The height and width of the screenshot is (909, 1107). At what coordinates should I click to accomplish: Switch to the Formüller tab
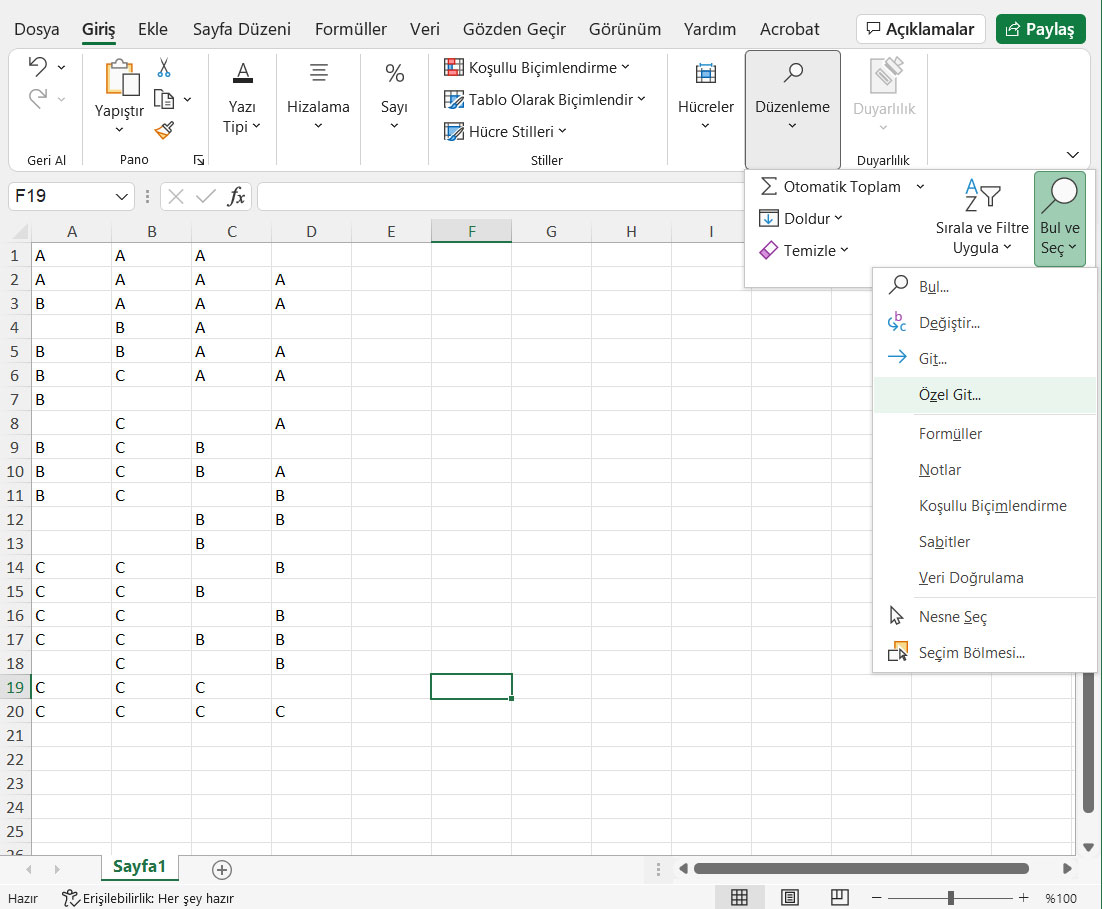[350, 29]
